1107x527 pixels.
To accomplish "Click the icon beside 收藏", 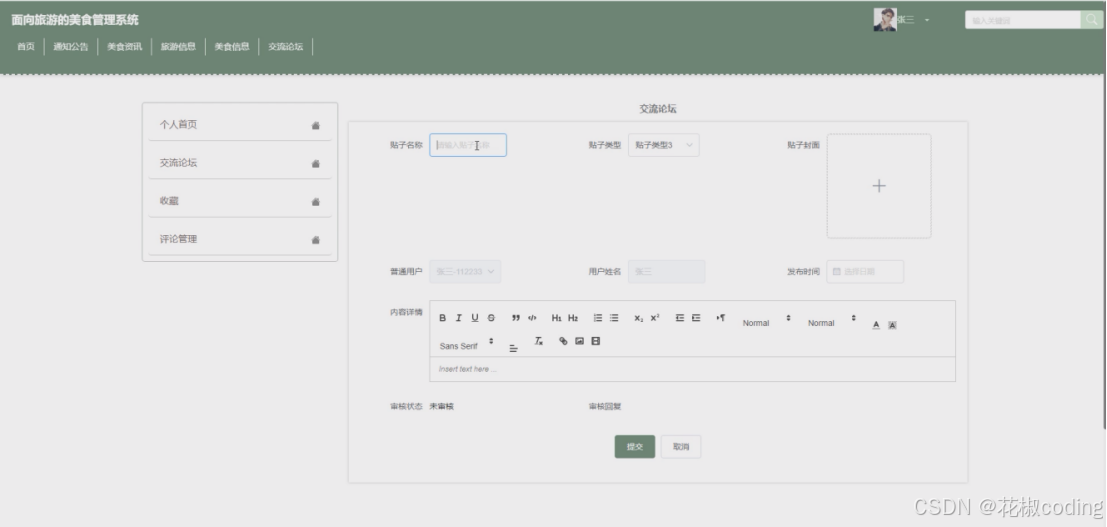I will click(x=316, y=201).
